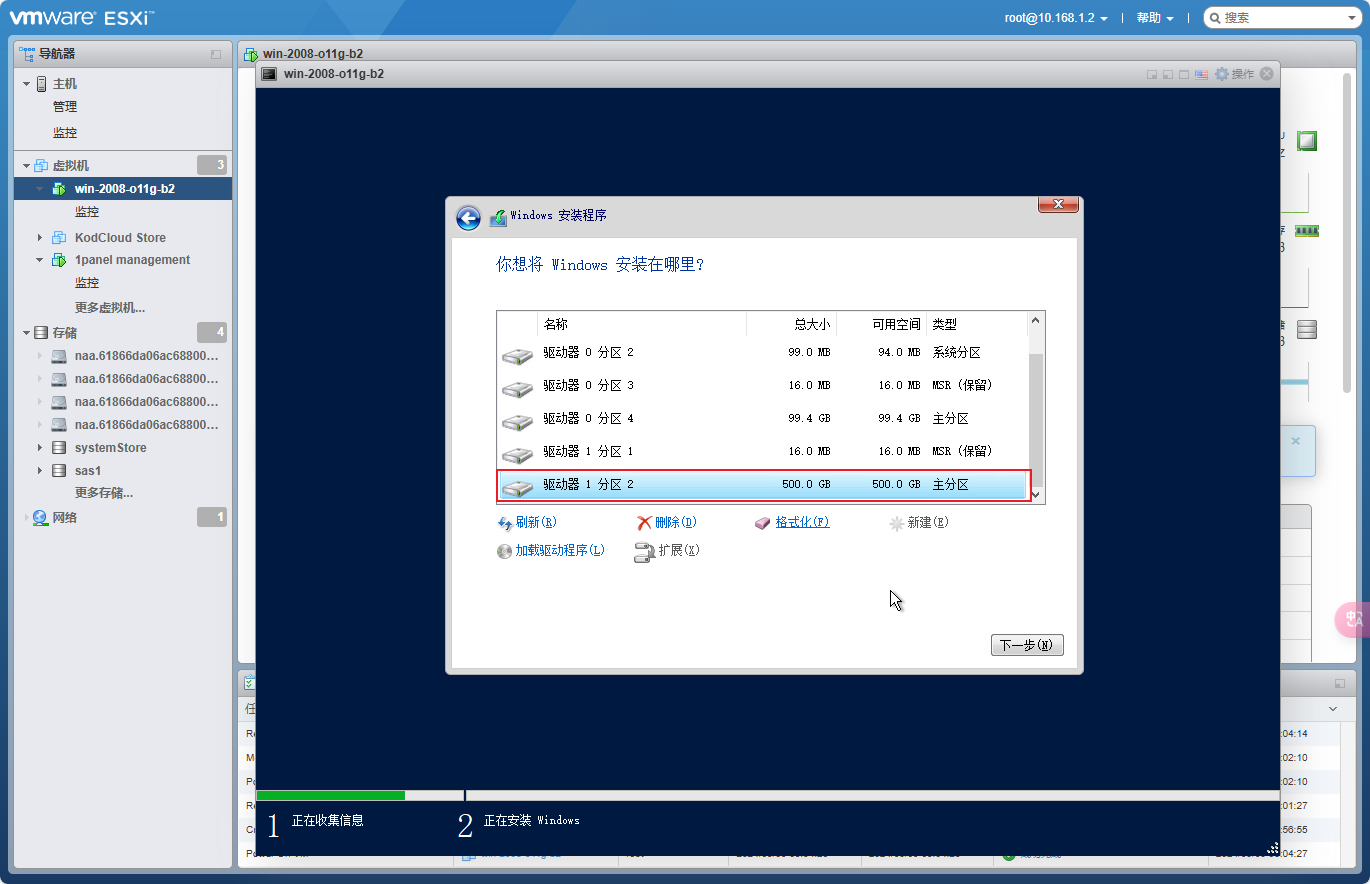Open the keyboard layout flag icon in console
This screenshot has width=1370, height=884.
pos(1202,74)
